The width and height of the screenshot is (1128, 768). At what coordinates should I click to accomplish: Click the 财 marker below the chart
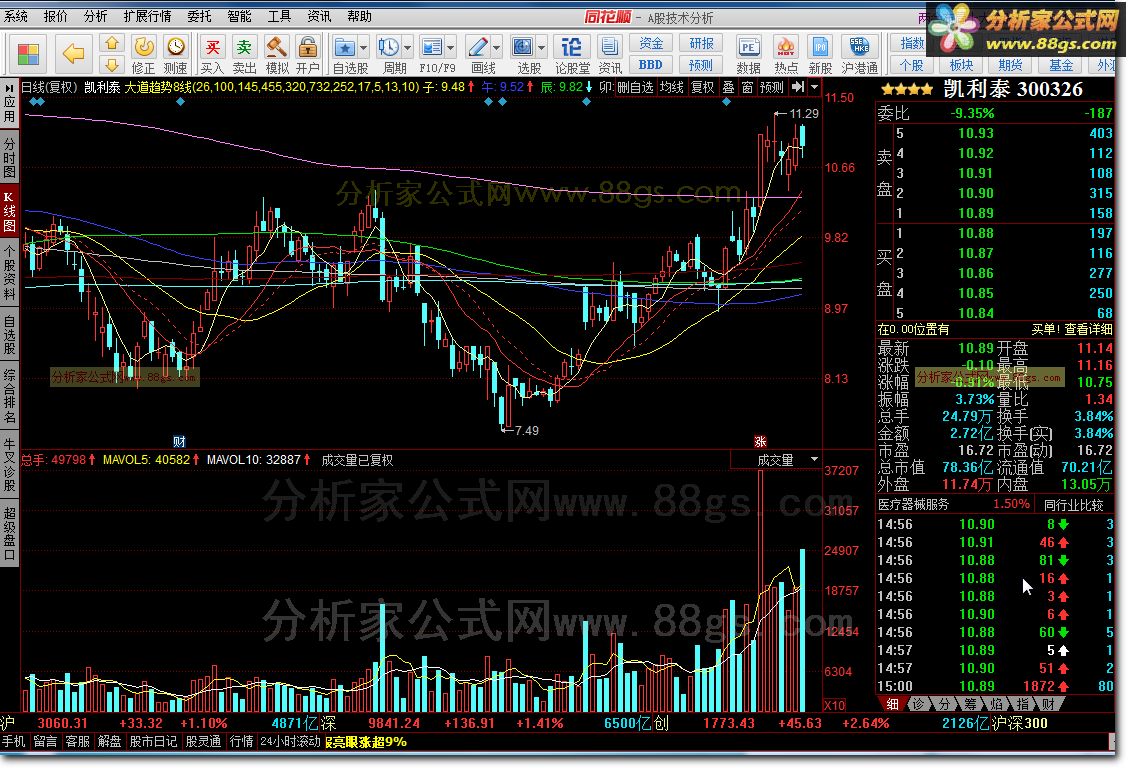[179, 442]
